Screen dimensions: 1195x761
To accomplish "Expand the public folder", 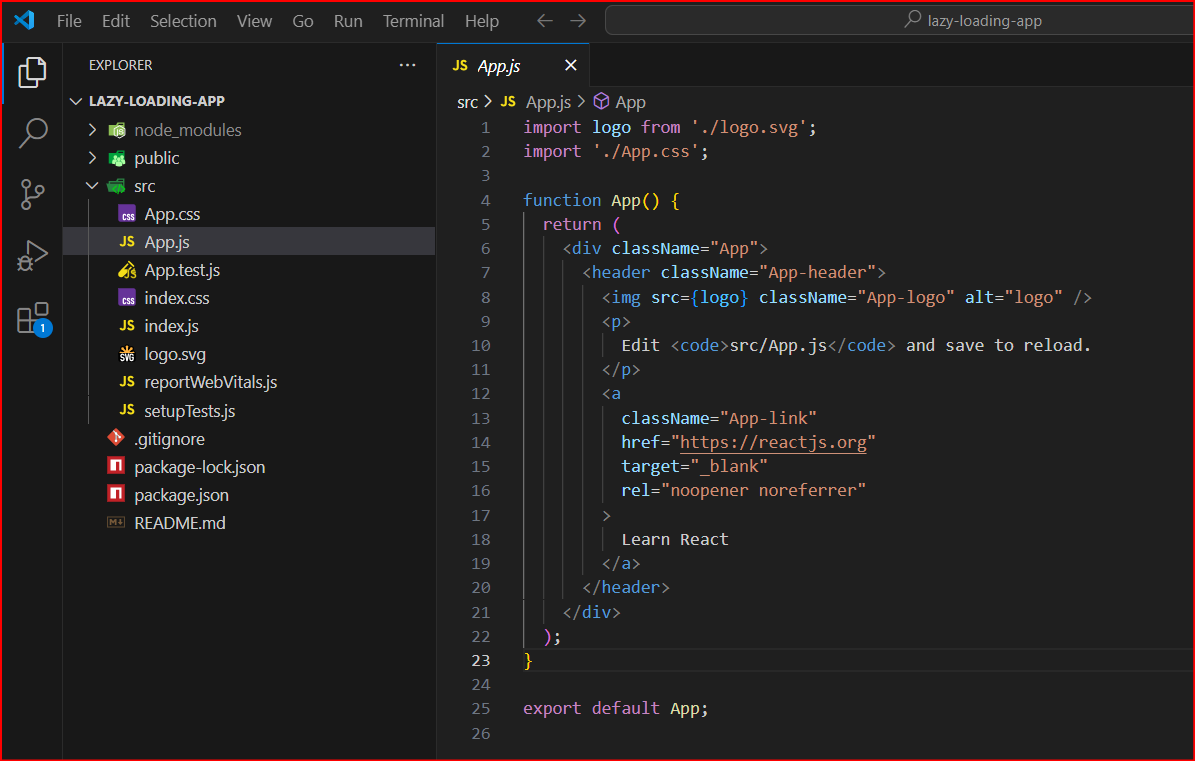I will tap(92, 158).
